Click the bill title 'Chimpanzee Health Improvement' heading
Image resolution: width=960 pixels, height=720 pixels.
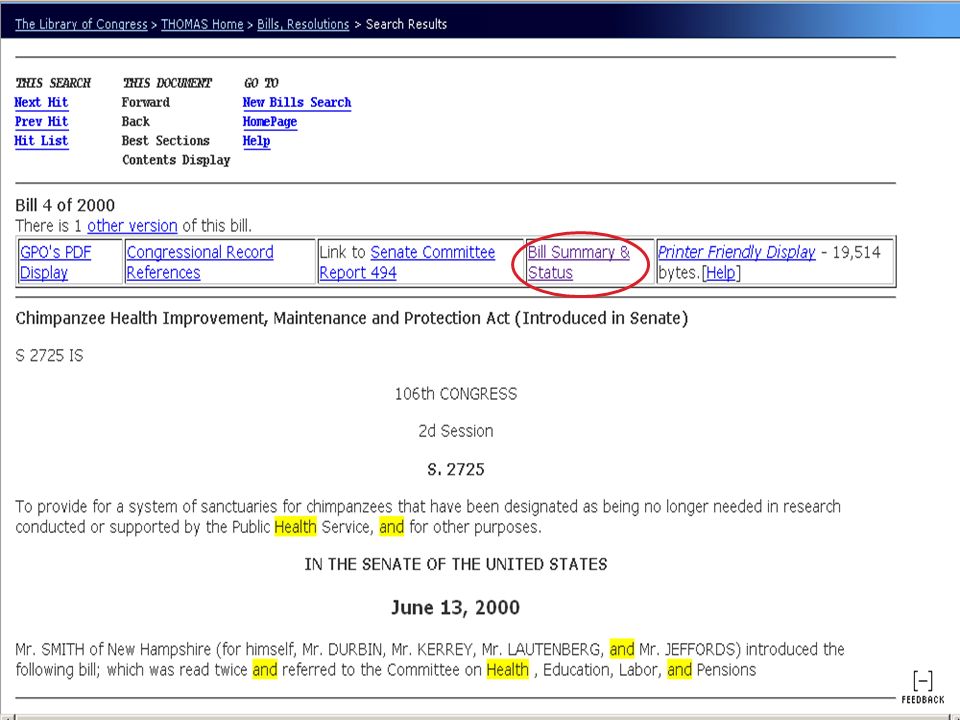(x=351, y=318)
